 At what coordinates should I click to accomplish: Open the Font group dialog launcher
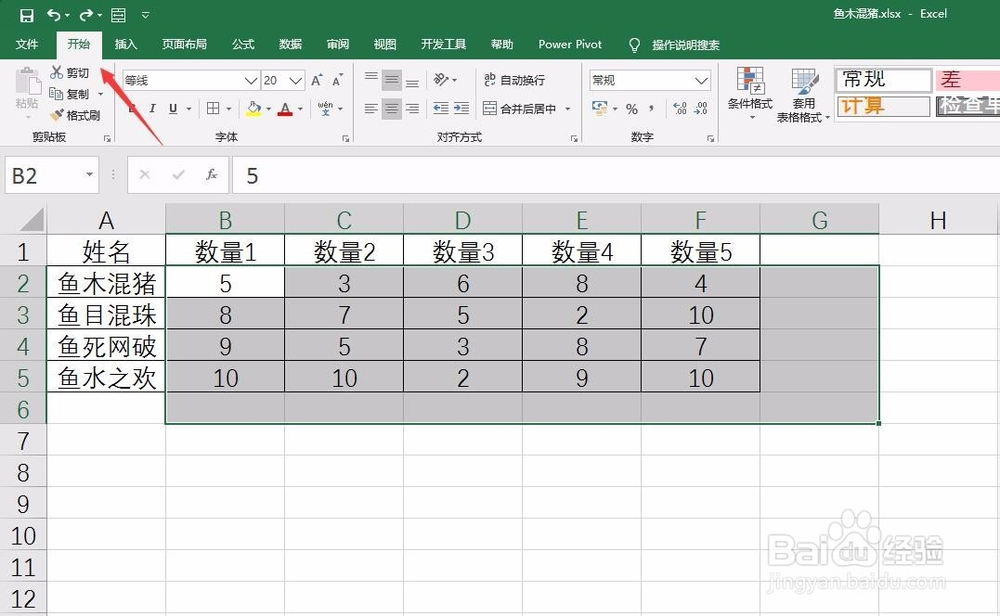tap(346, 138)
